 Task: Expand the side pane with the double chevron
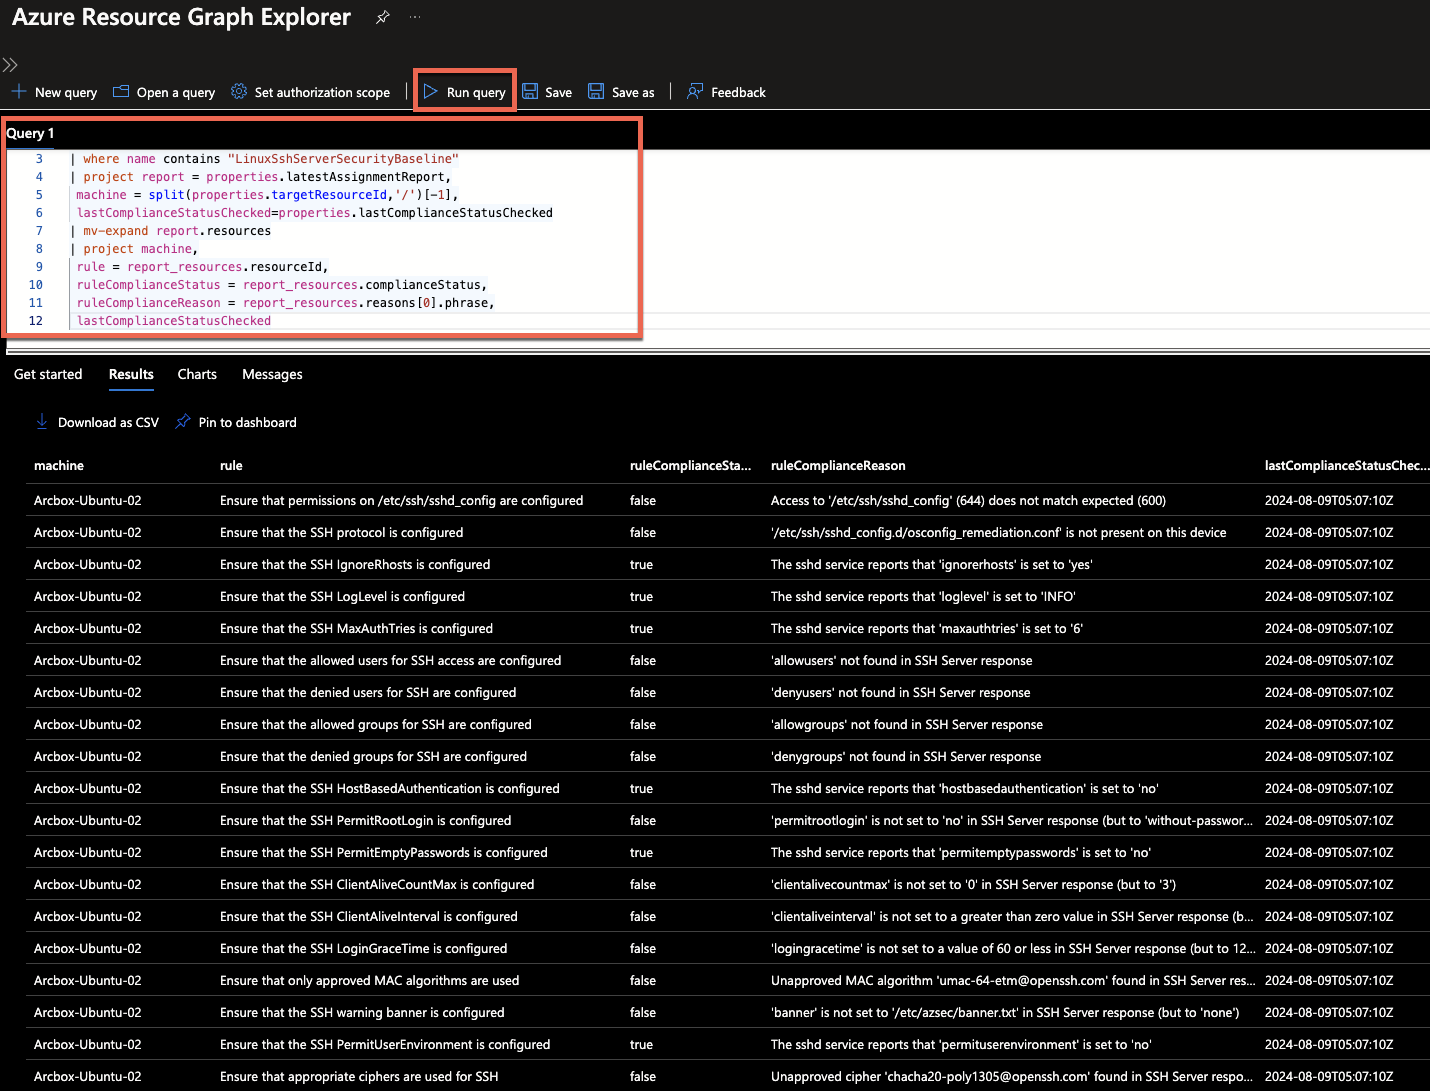pyautogui.click(x=10, y=65)
